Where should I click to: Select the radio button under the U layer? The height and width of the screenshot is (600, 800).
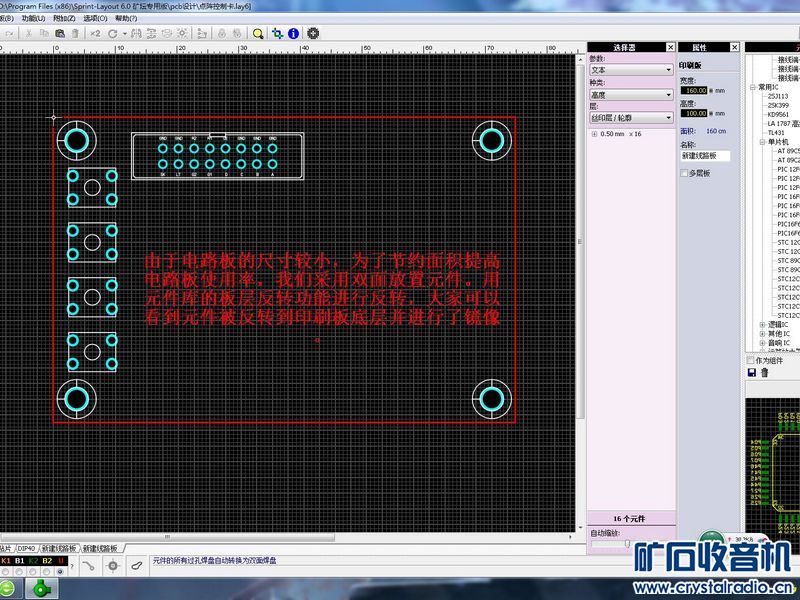[x=61, y=572]
